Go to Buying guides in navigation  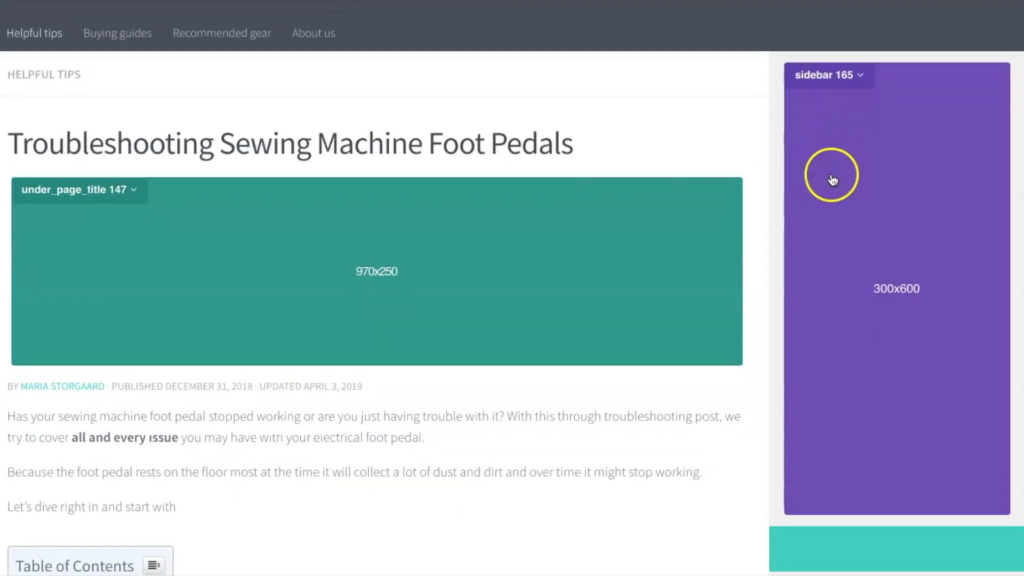tap(118, 33)
